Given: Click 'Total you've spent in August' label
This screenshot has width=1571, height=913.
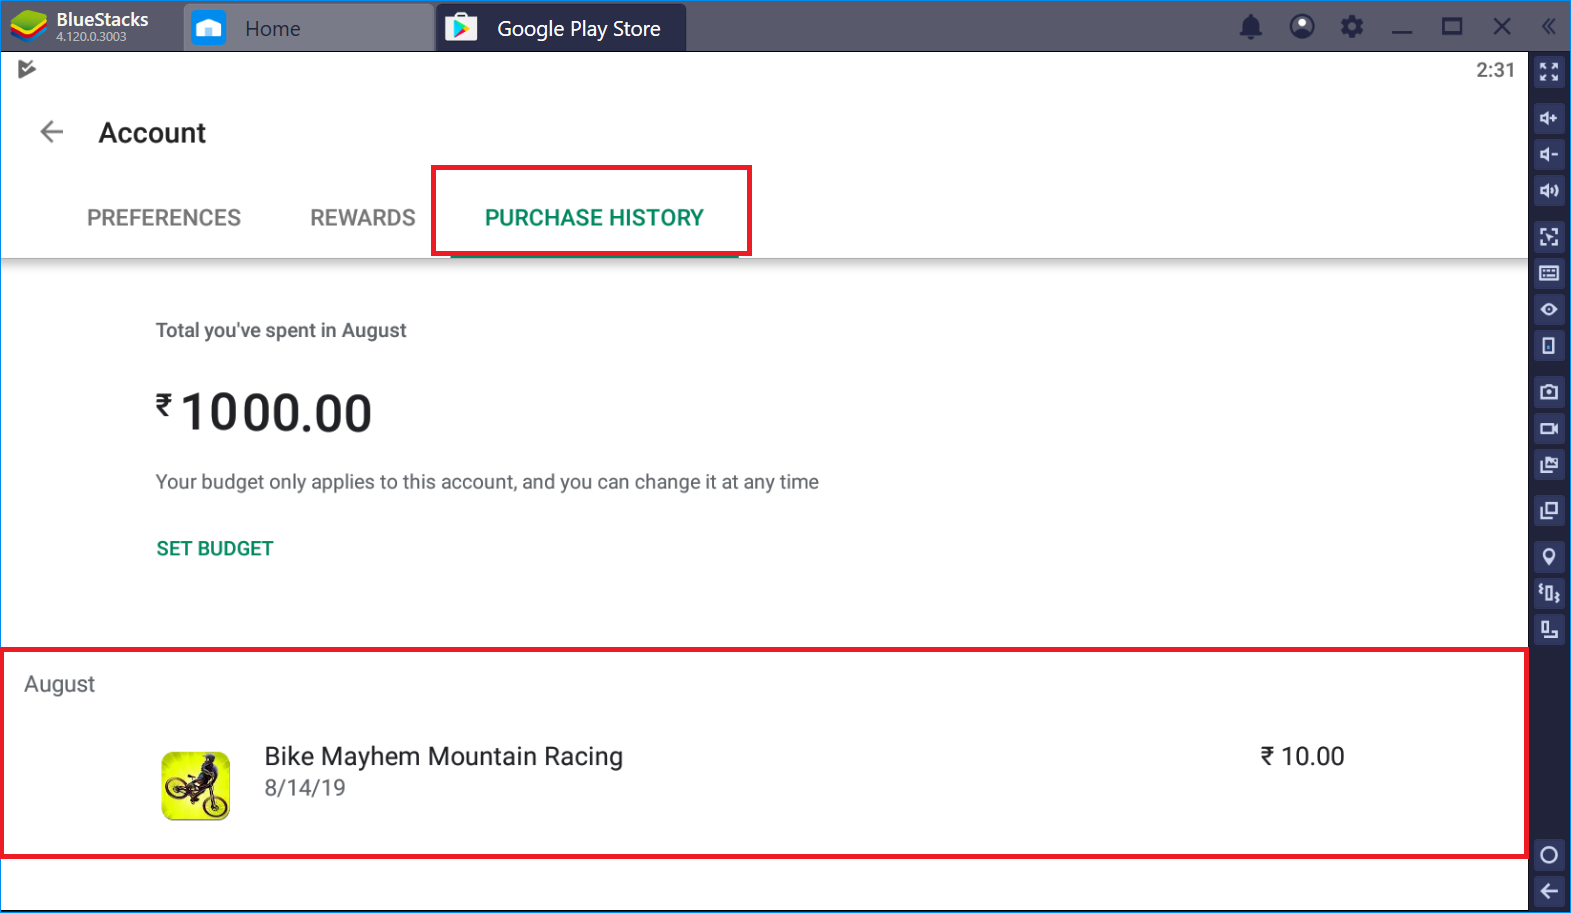Looking at the screenshot, I should click(x=281, y=331).
